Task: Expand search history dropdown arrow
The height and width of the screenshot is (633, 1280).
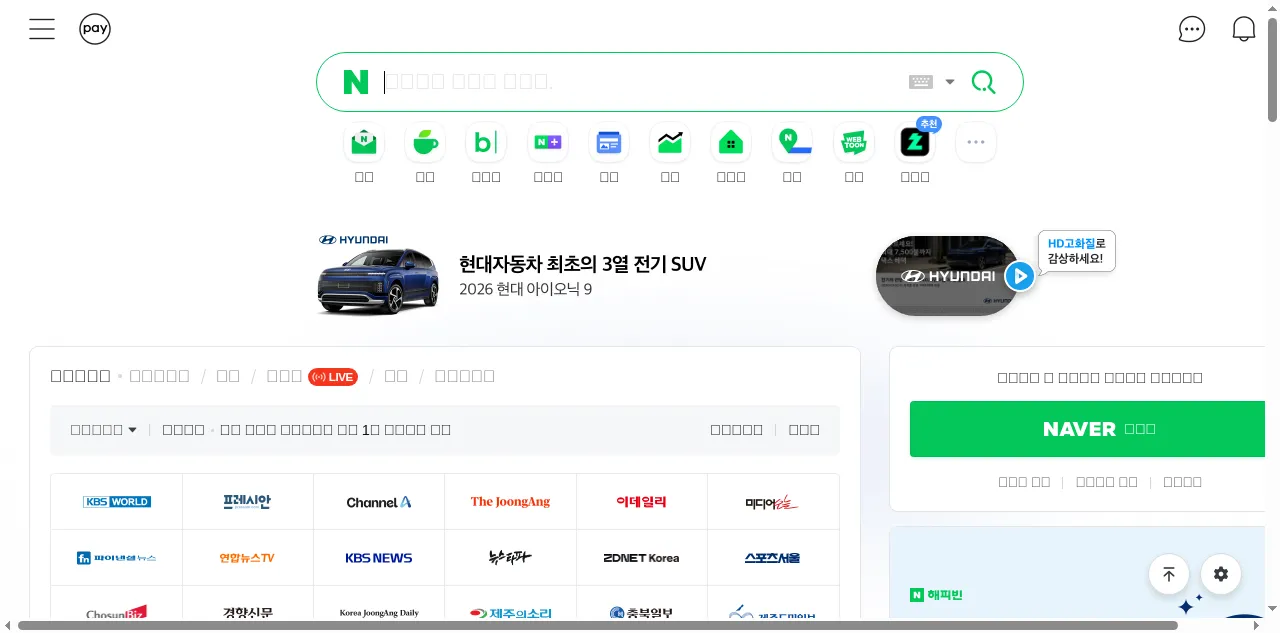Action: [x=950, y=82]
